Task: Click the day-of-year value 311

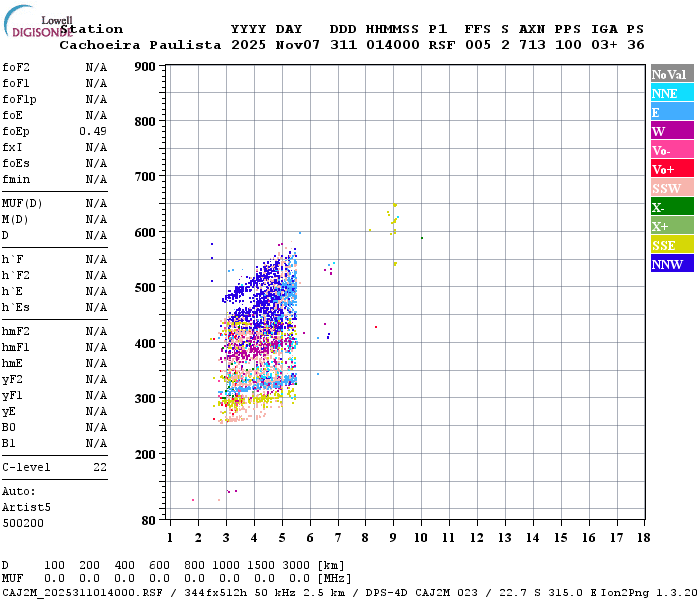Action: (343, 45)
